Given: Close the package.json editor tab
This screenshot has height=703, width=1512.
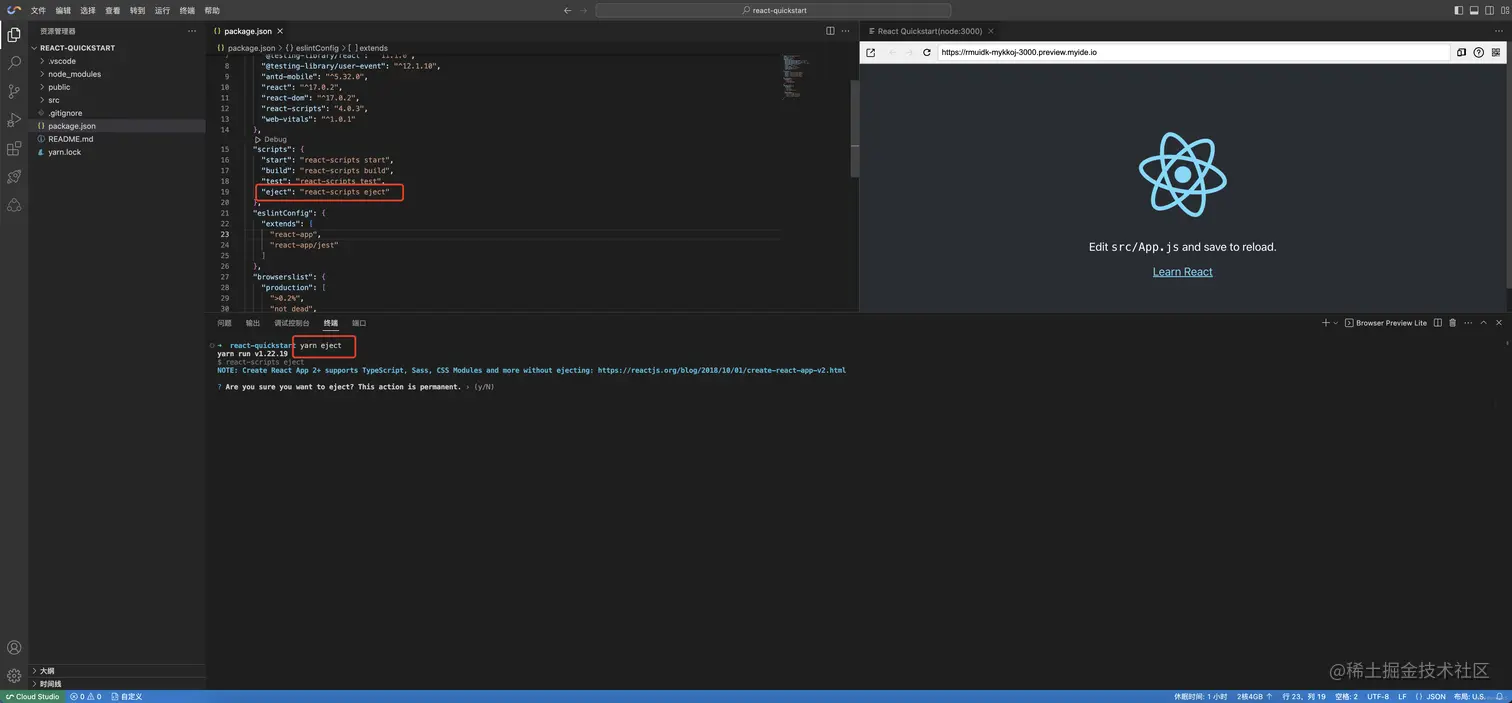Looking at the screenshot, I should (280, 31).
